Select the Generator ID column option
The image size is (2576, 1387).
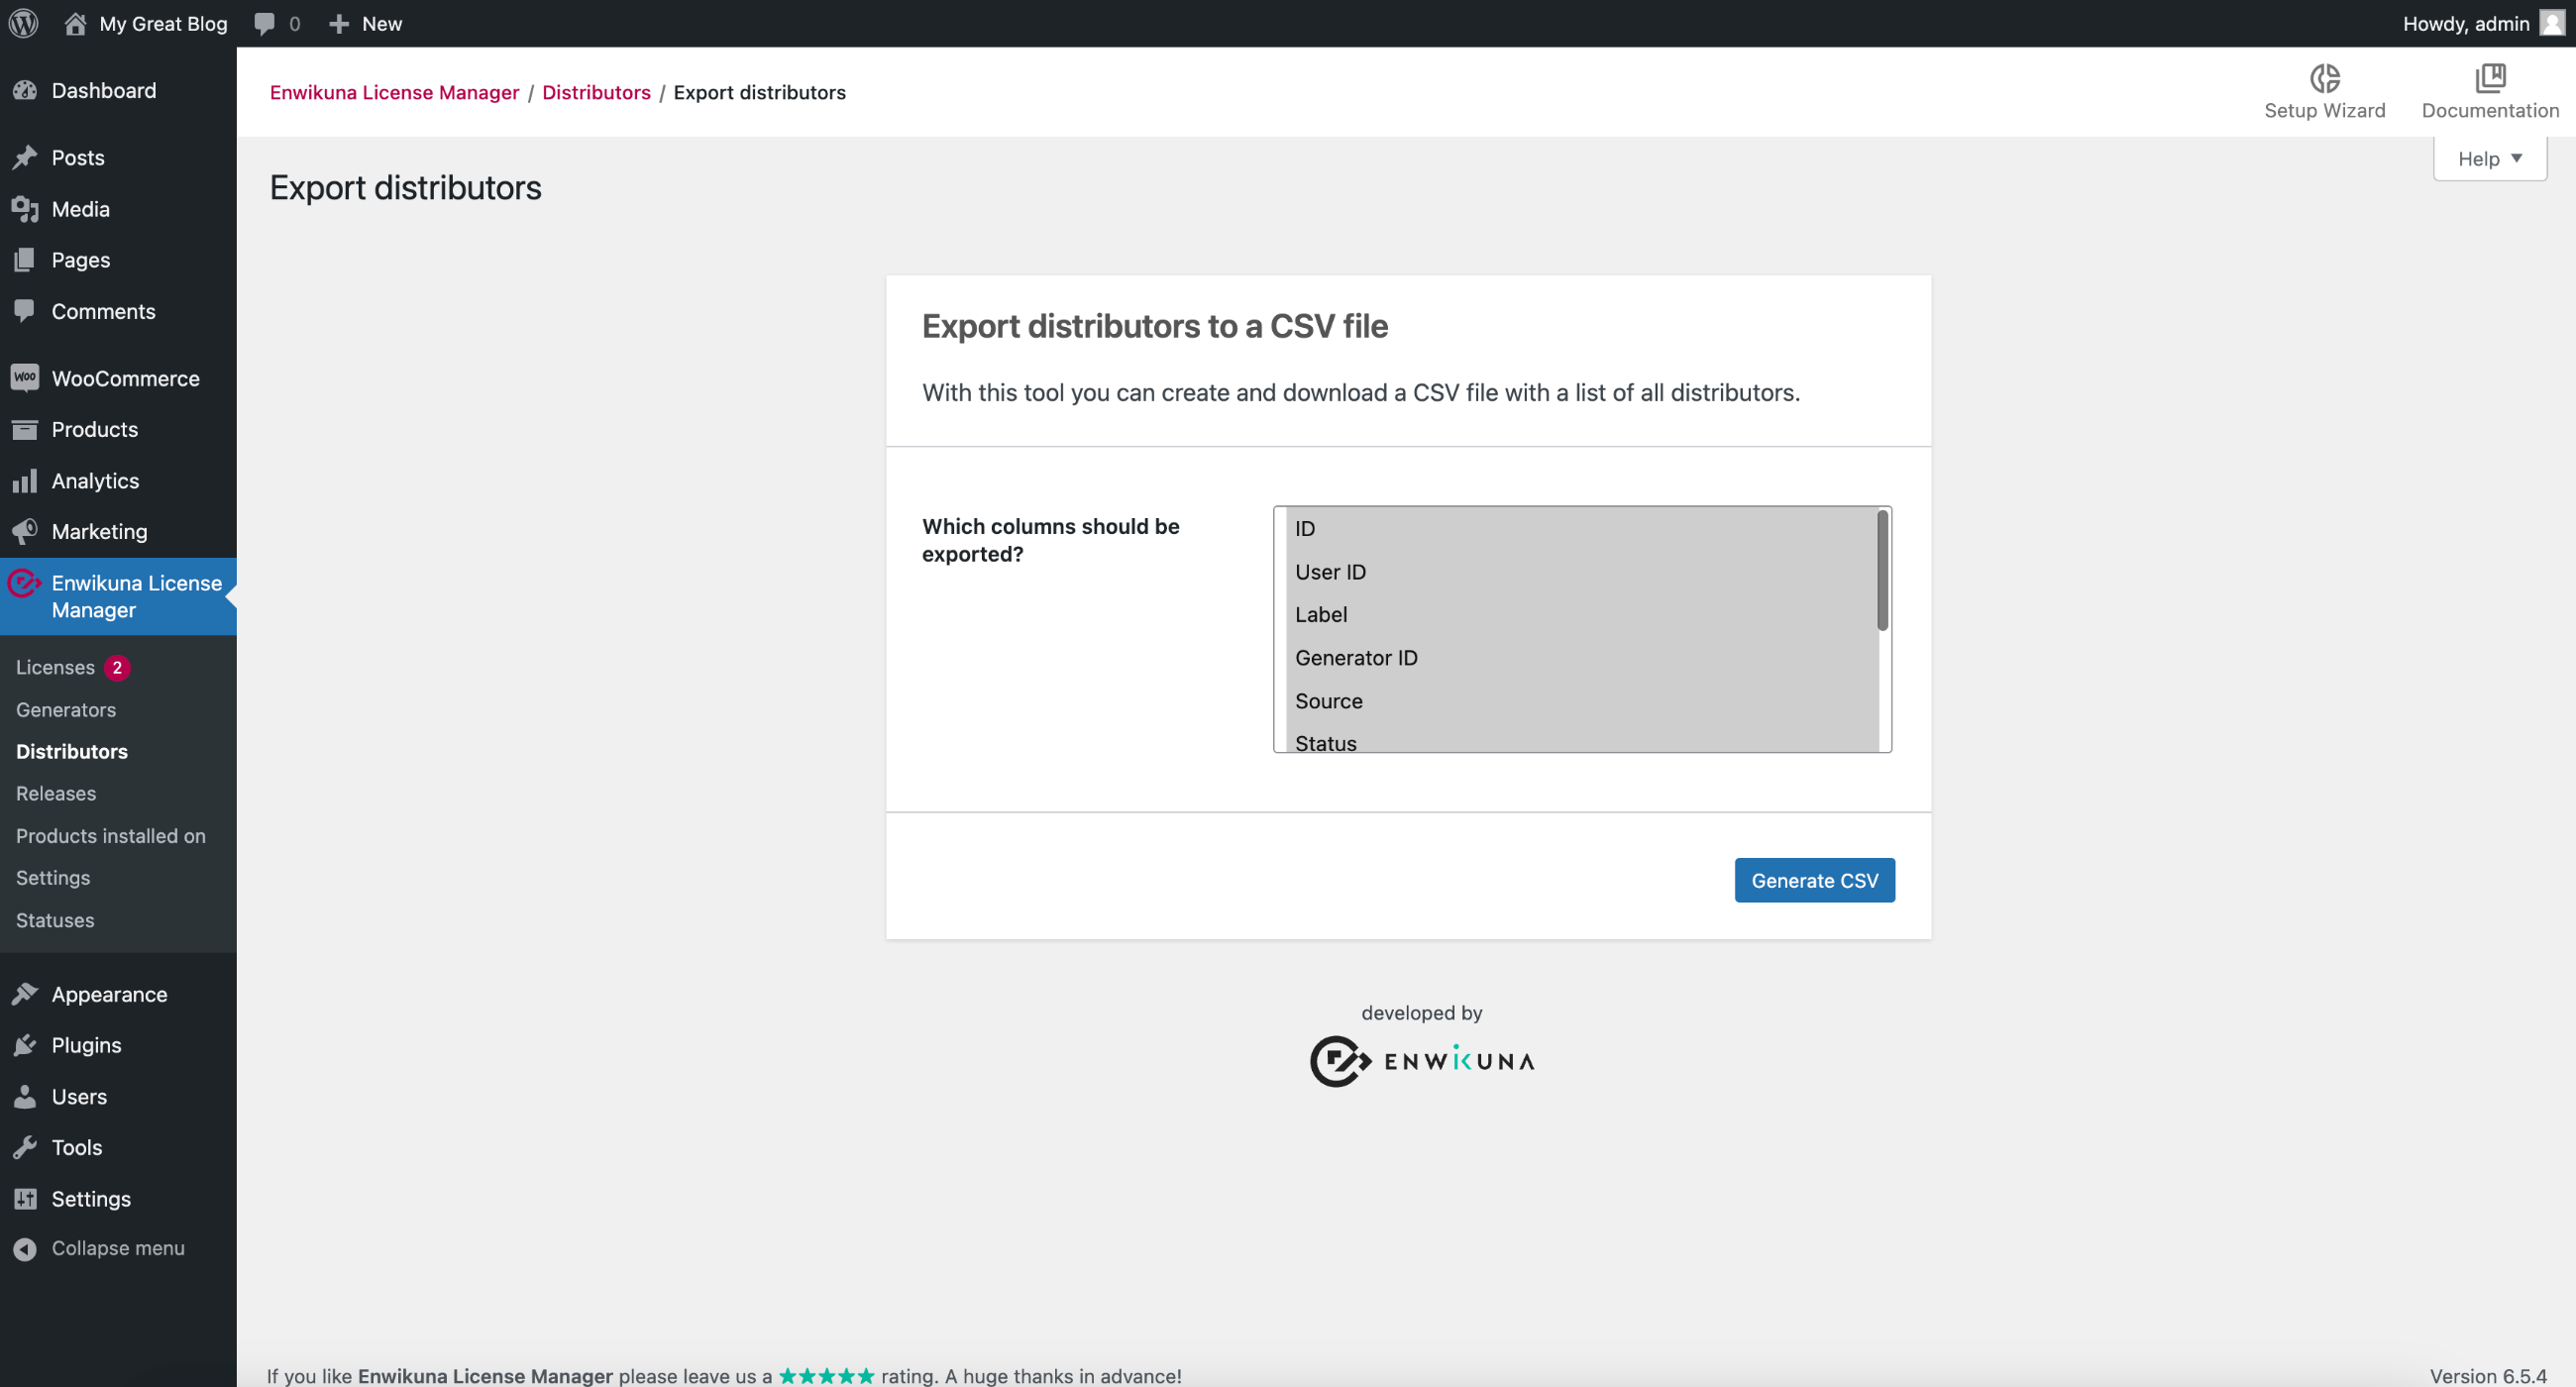[1354, 656]
